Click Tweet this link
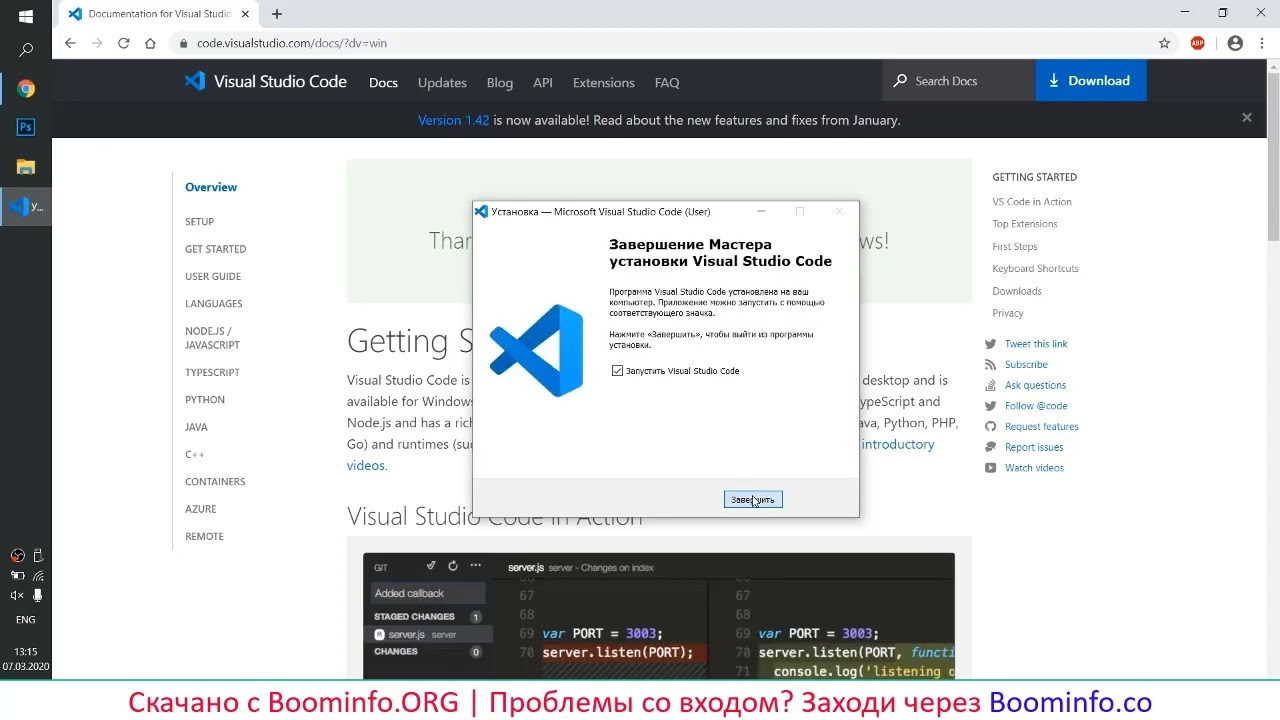Image resolution: width=1280 pixels, height=720 pixels. coord(1036,344)
